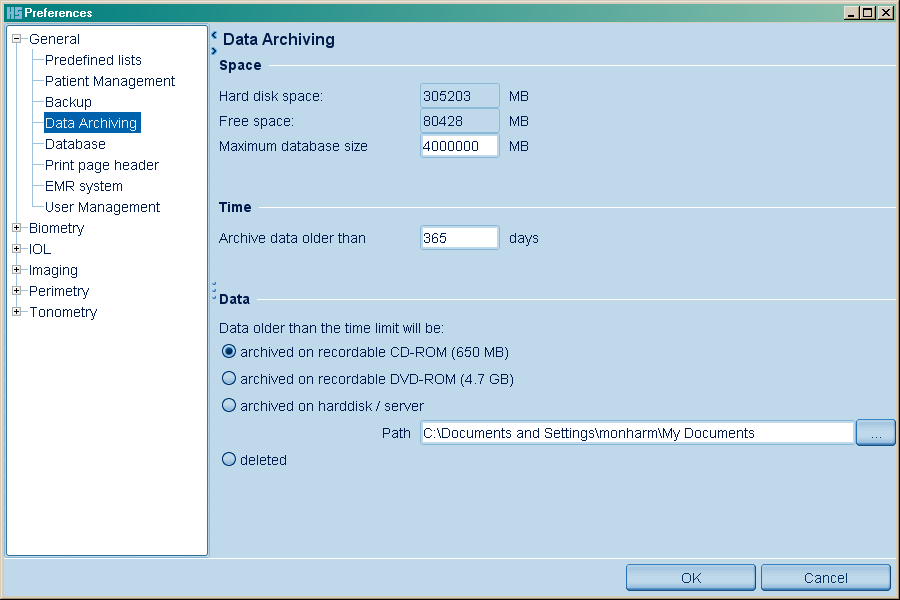Select the deleted radio button
This screenshot has width=900, height=600.
click(x=229, y=460)
